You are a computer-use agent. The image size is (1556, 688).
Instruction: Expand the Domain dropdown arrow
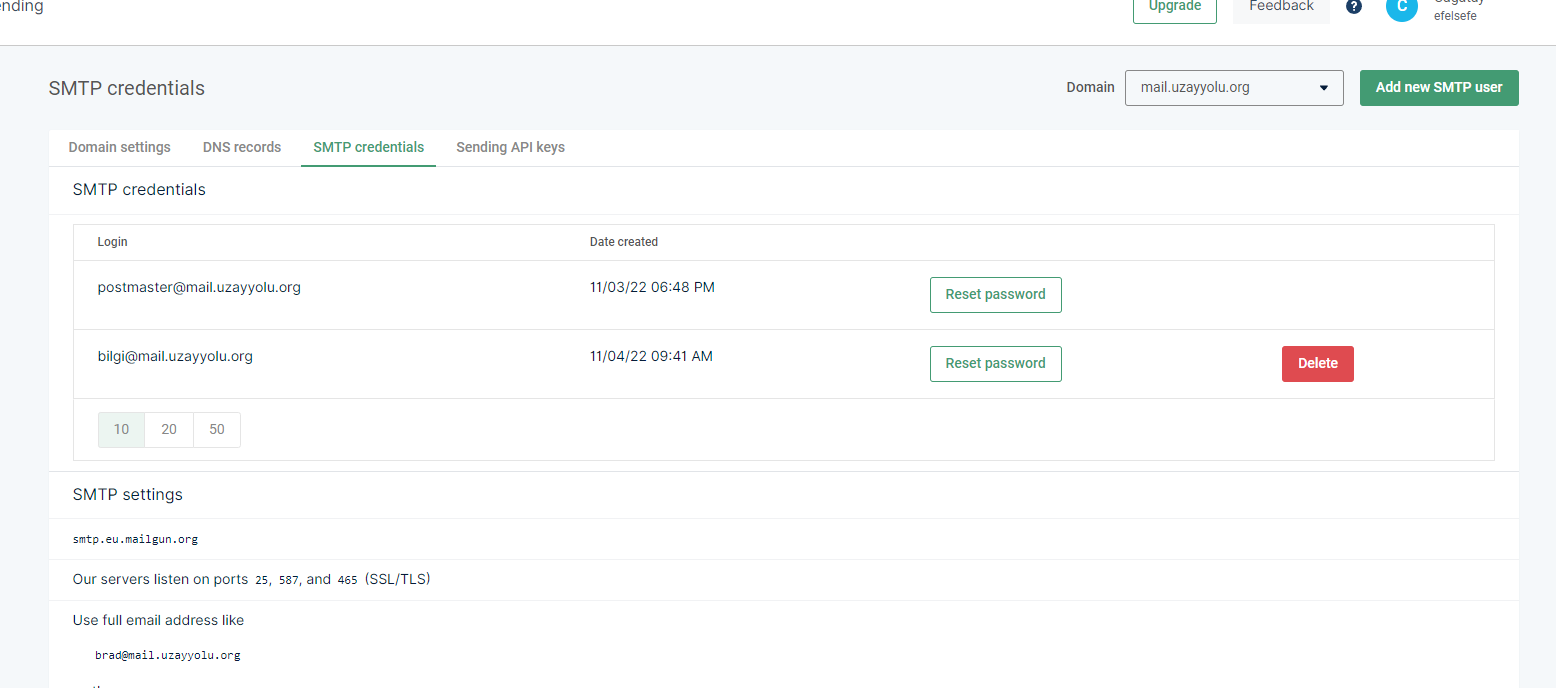pyautogui.click(x=1324, y=88)
